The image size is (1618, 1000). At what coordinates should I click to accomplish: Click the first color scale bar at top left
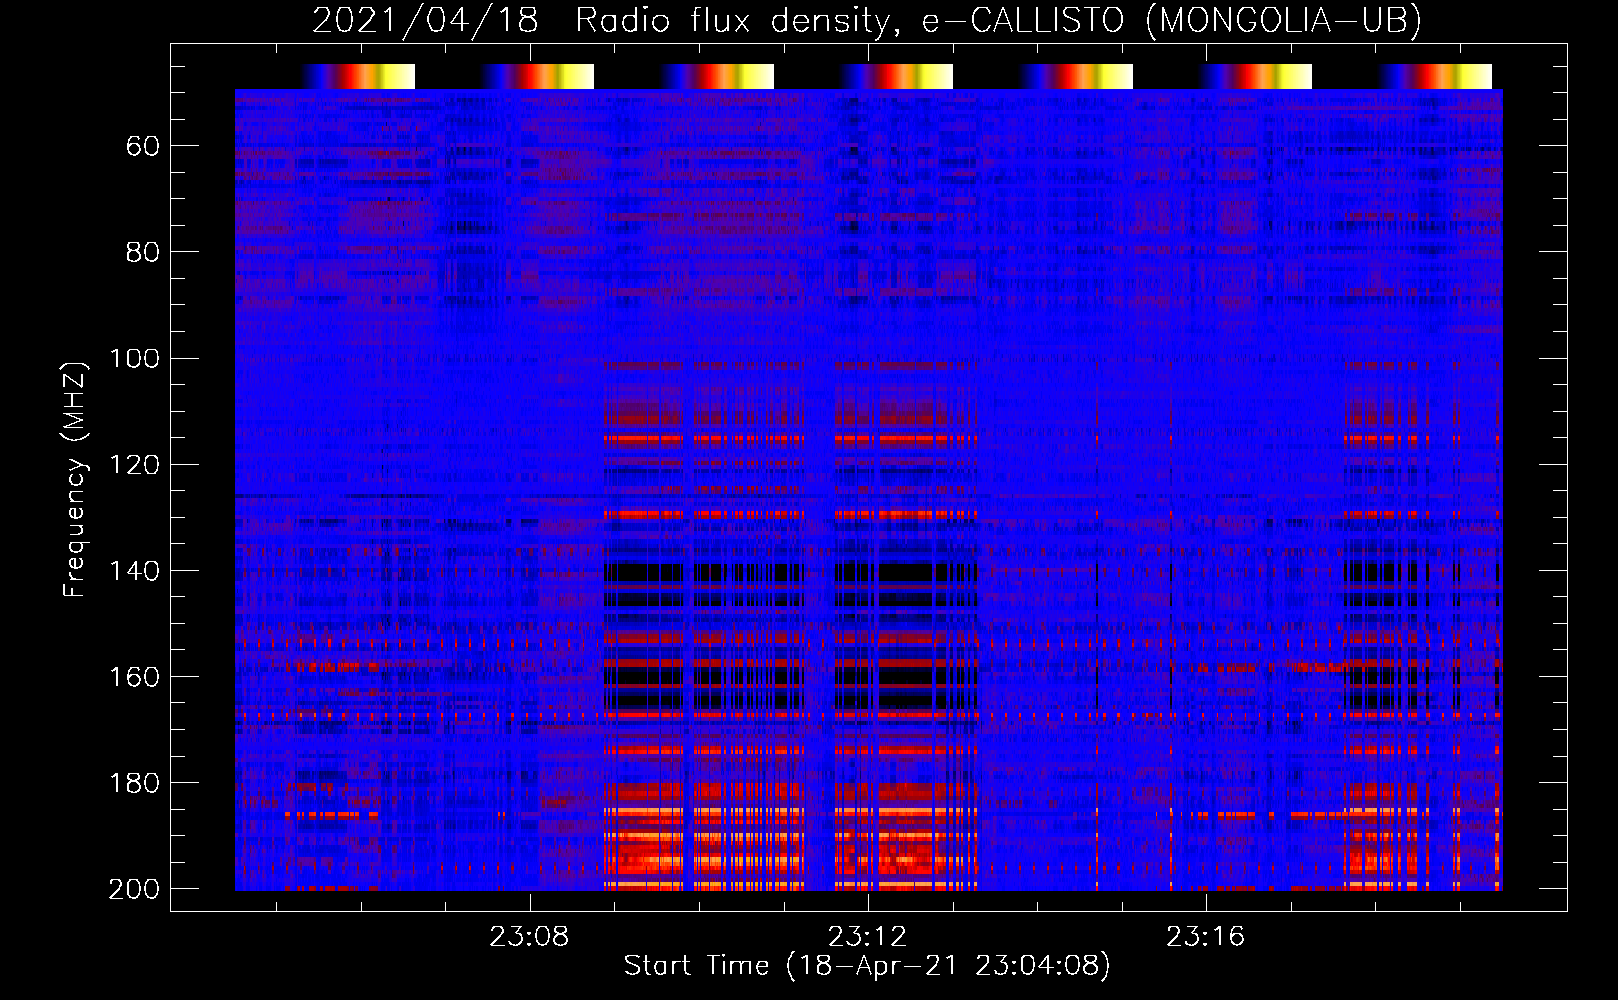click(358, 76)
